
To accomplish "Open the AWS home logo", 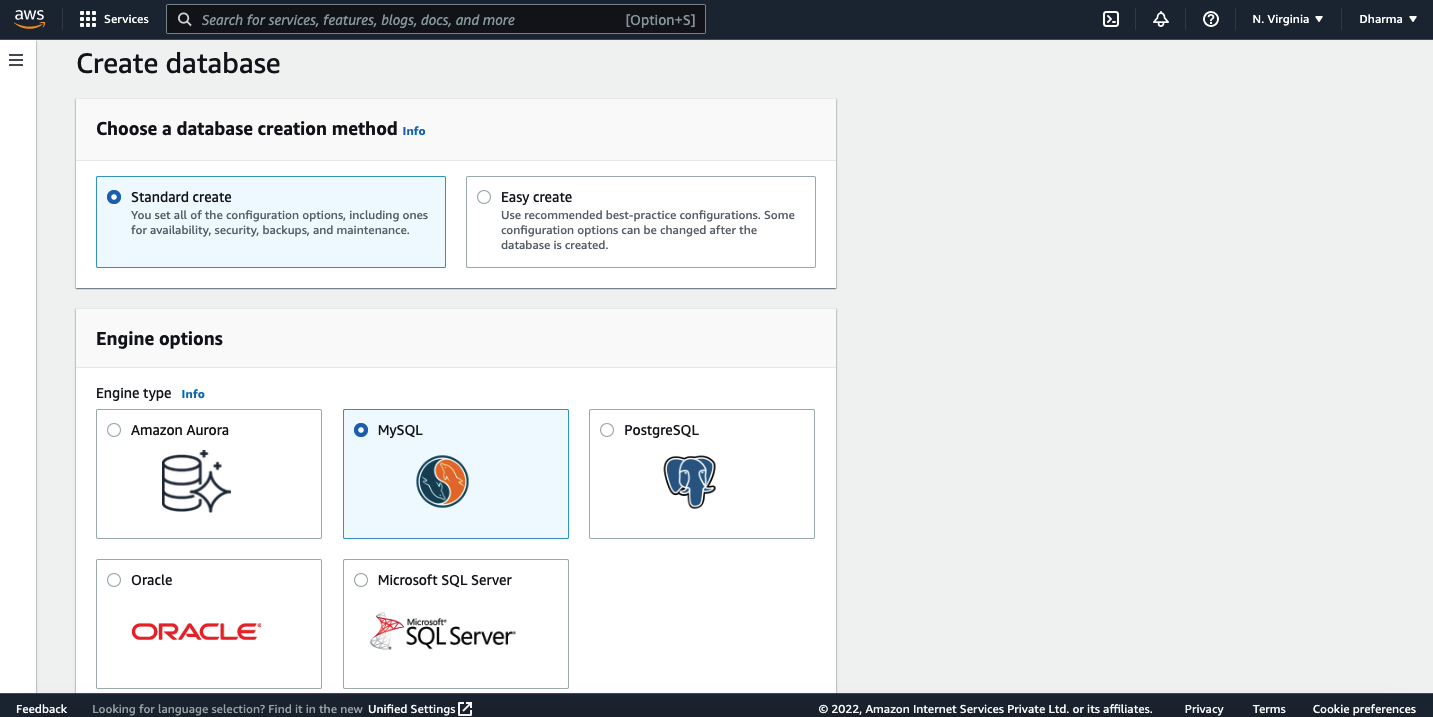I will [30, 19].
